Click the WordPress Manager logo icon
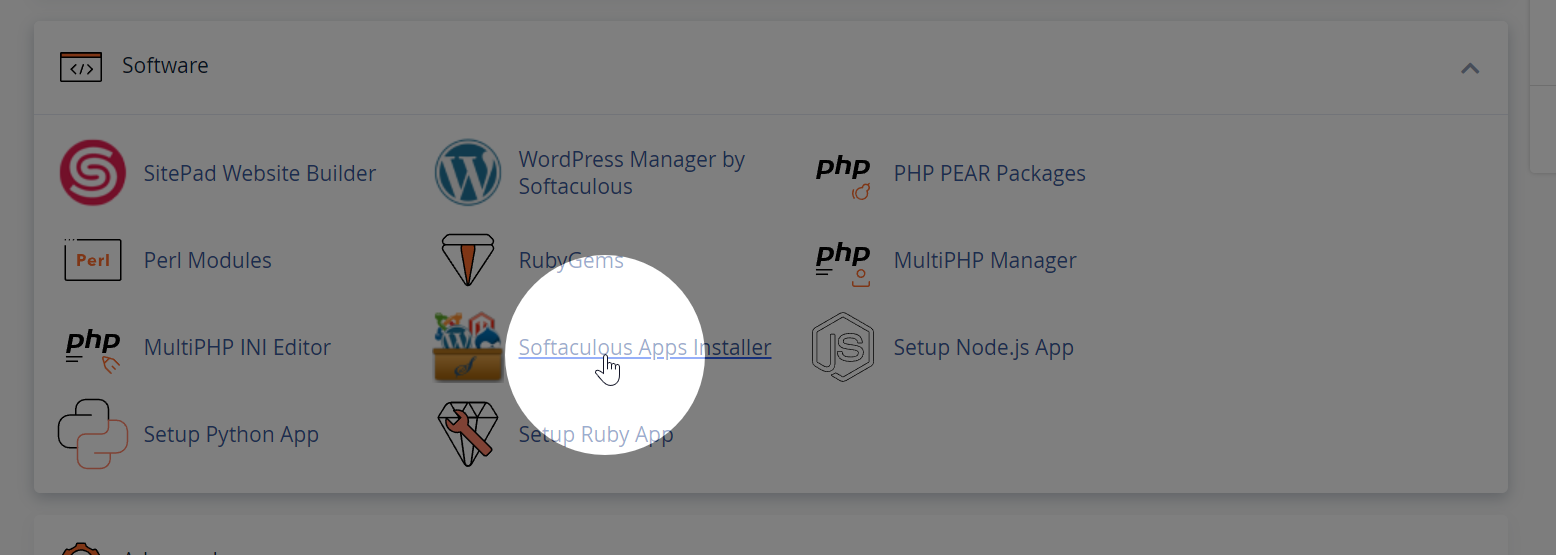 point(468,173)
